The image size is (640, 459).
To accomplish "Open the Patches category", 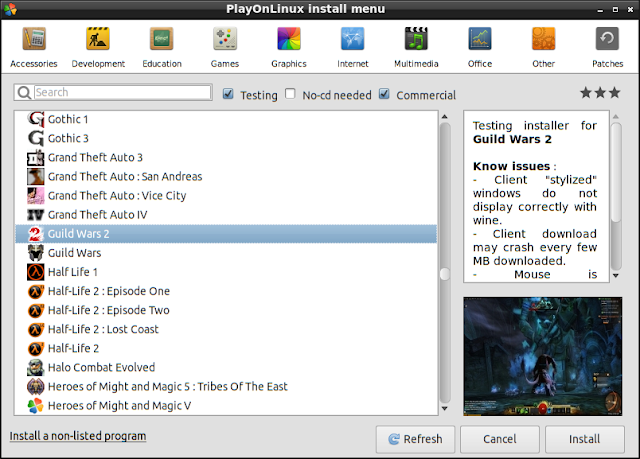I will (x=607, y=47).
